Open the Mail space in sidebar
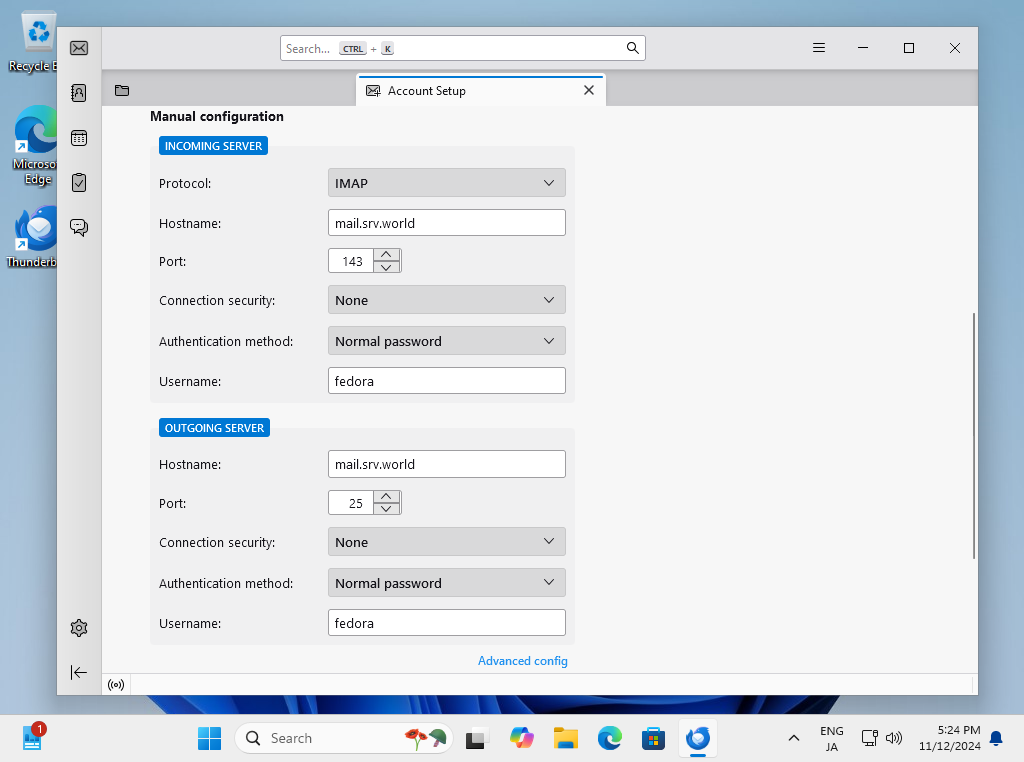 79,48
